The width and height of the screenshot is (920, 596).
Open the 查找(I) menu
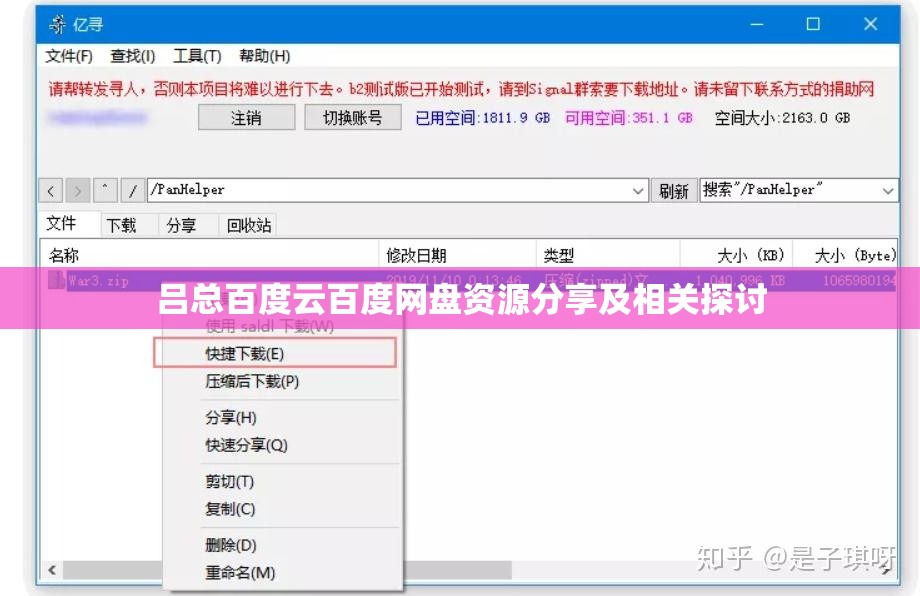point(133,56)
